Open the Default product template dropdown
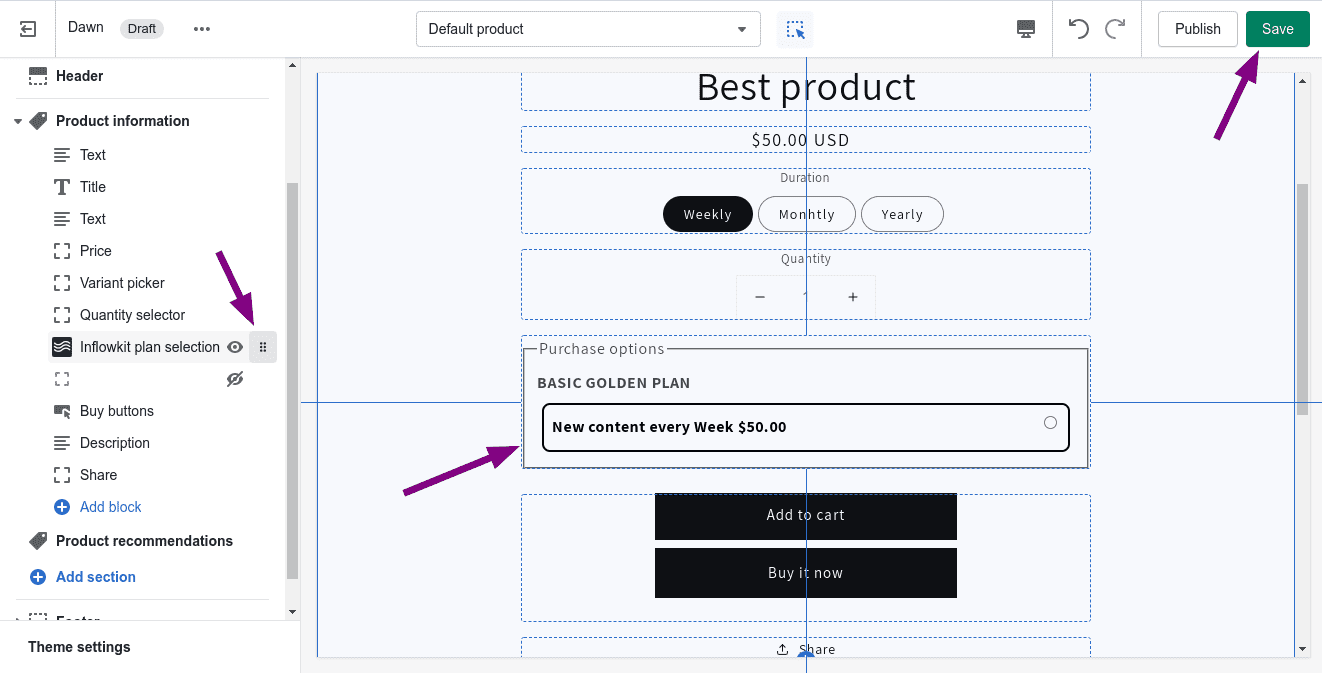 588,29
